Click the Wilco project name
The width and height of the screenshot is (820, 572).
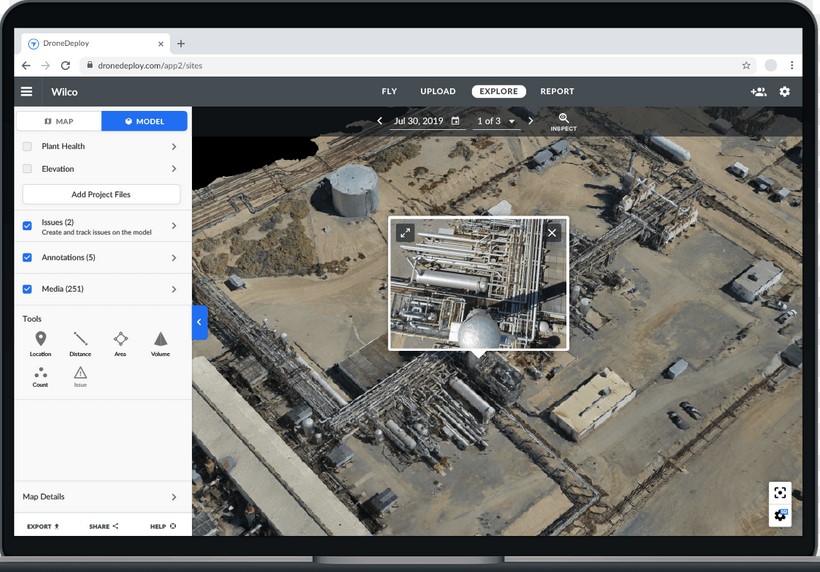(64, 92)
